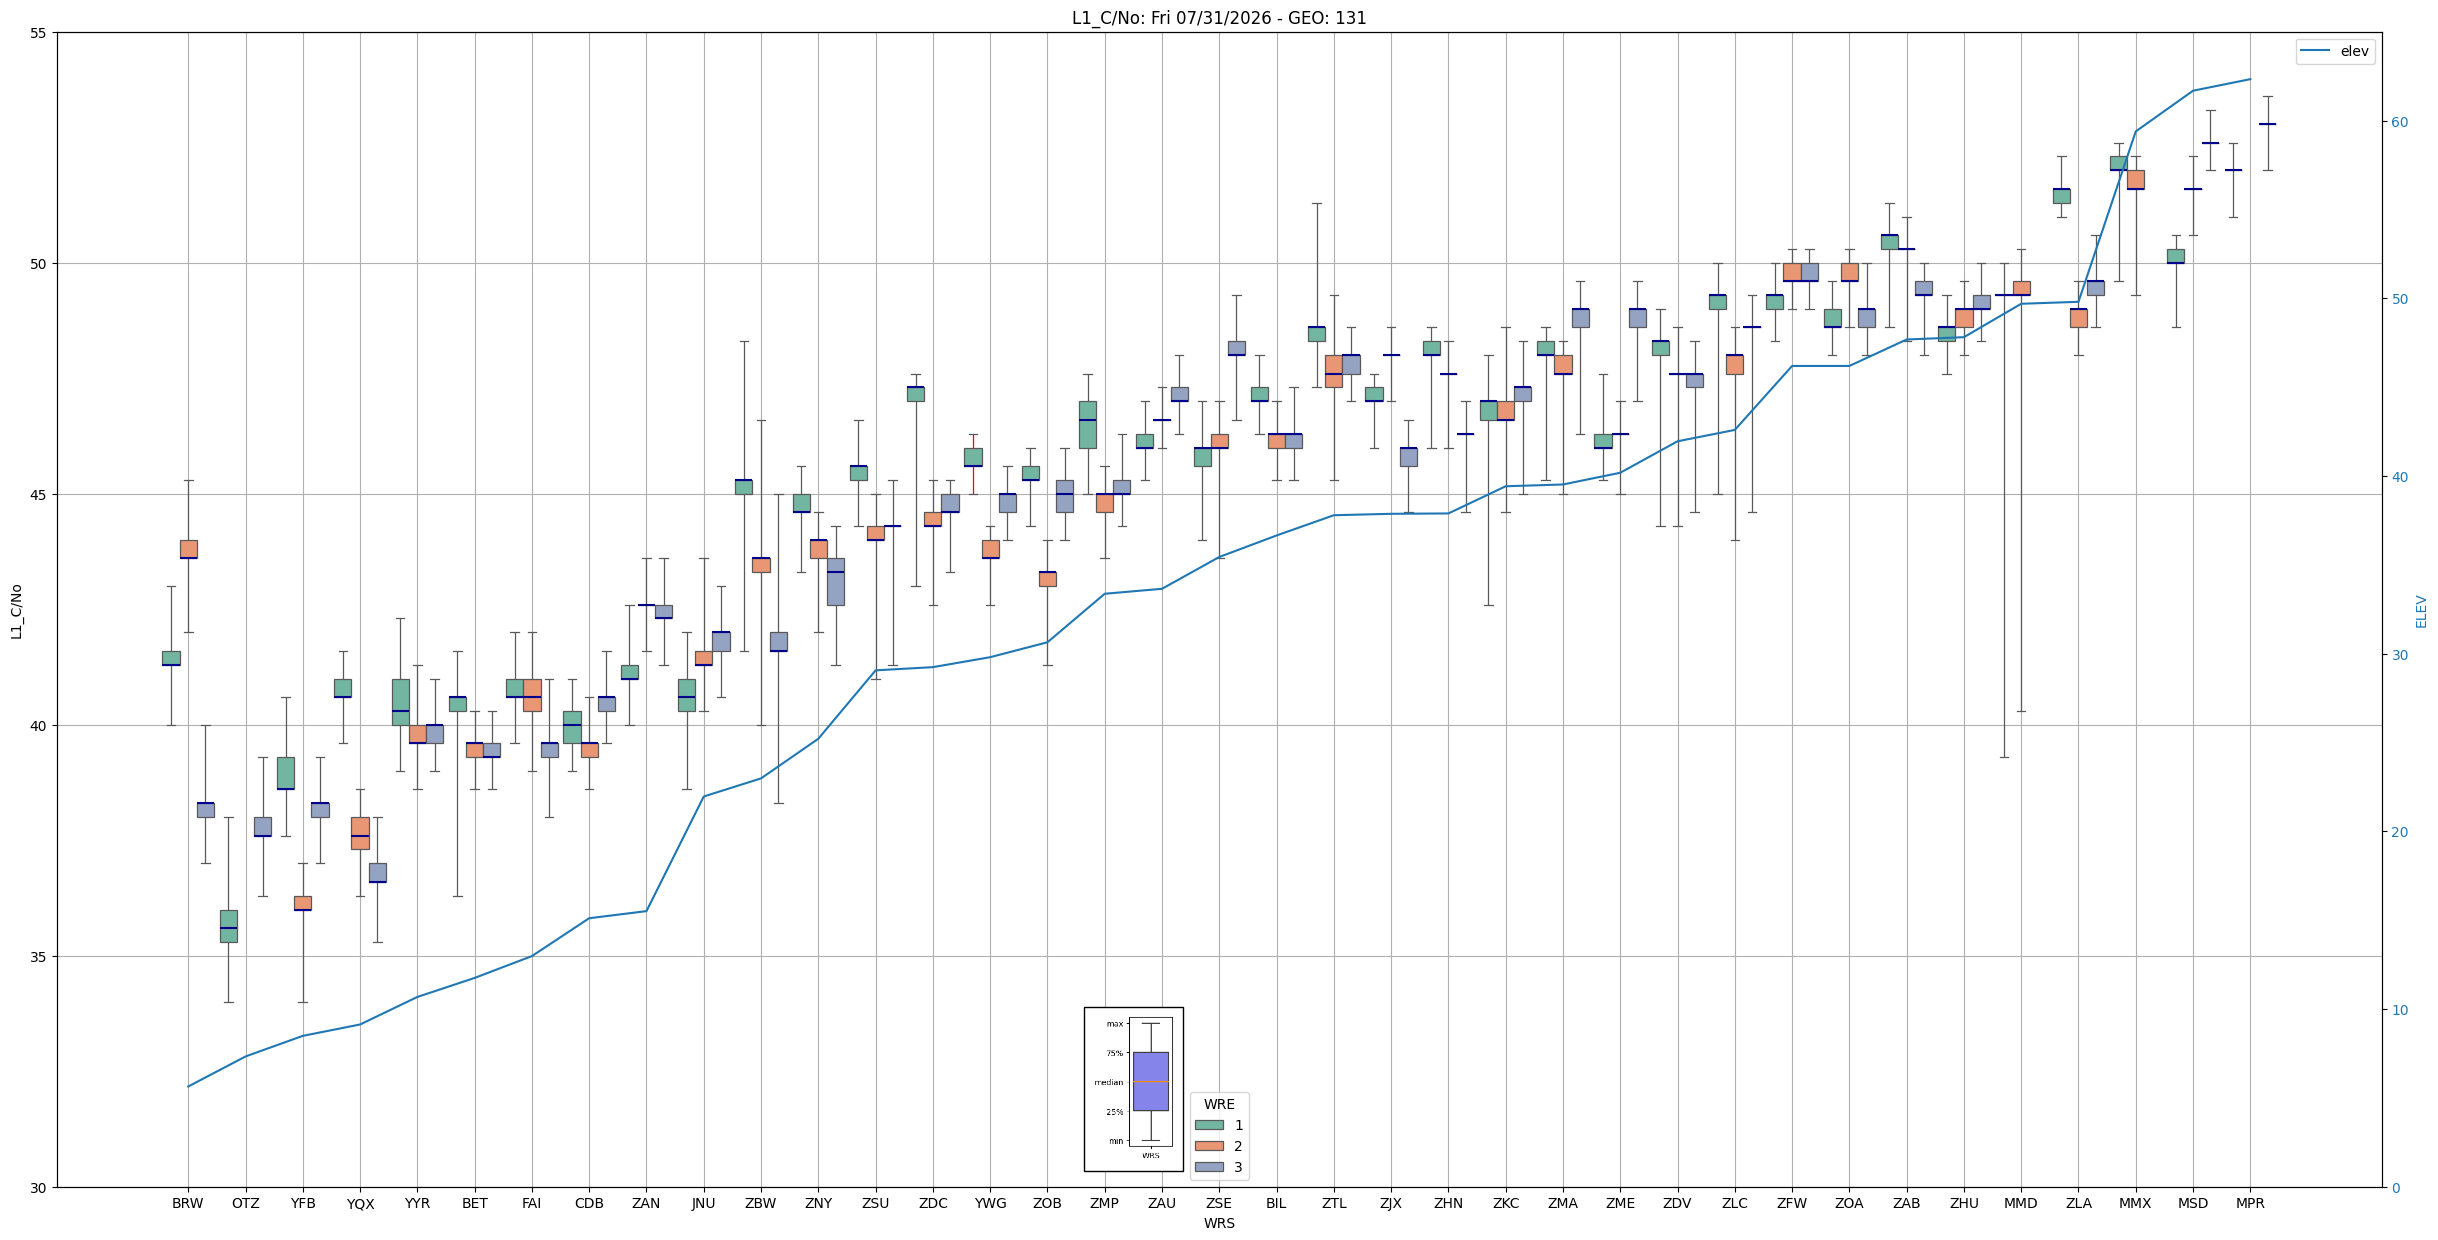Click the green box above OTZ
This screenshot has width=2438, height=1240.
229,926
